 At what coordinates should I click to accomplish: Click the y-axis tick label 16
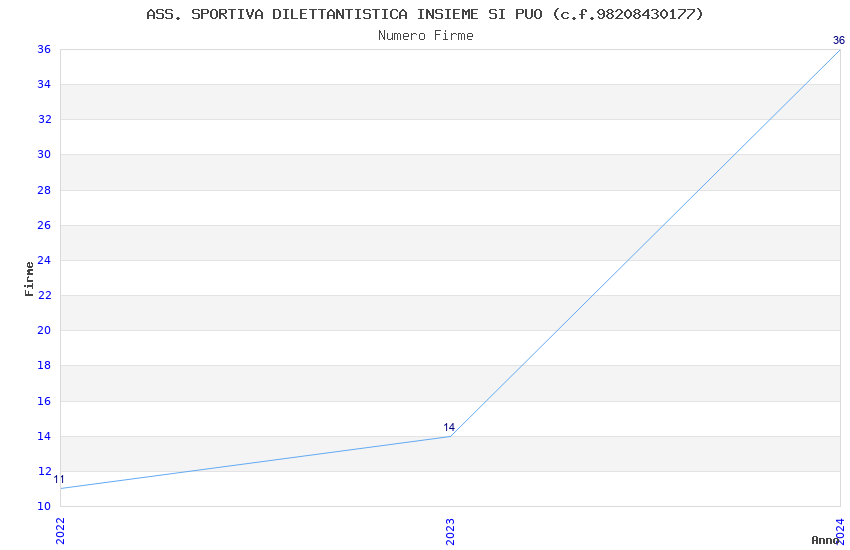44,401
